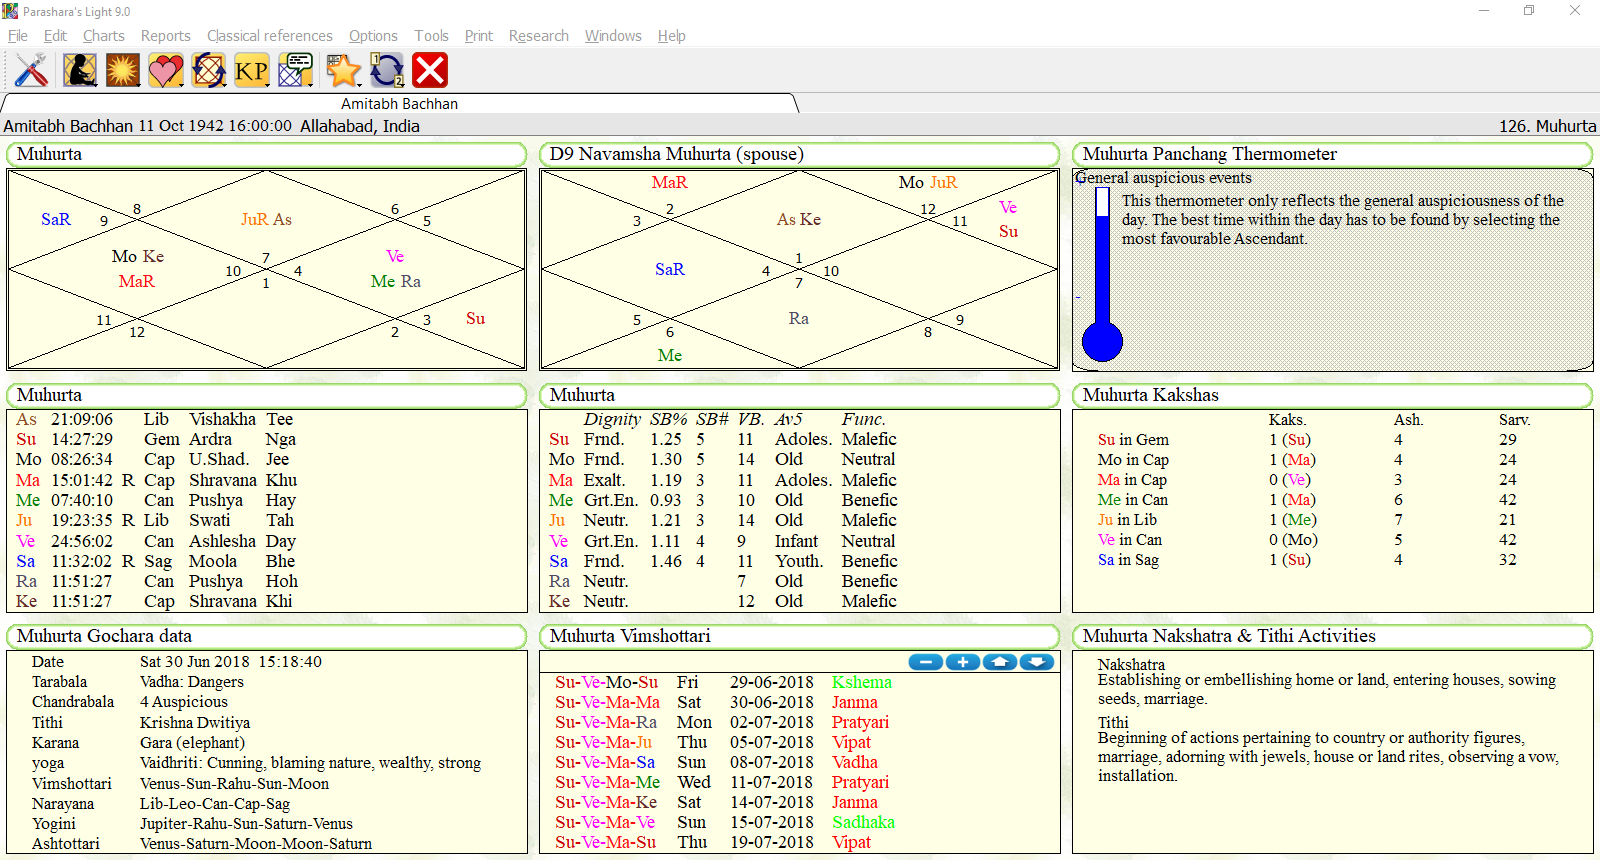
Task: Open the Research menu
Action: click(x=538, y=36)
